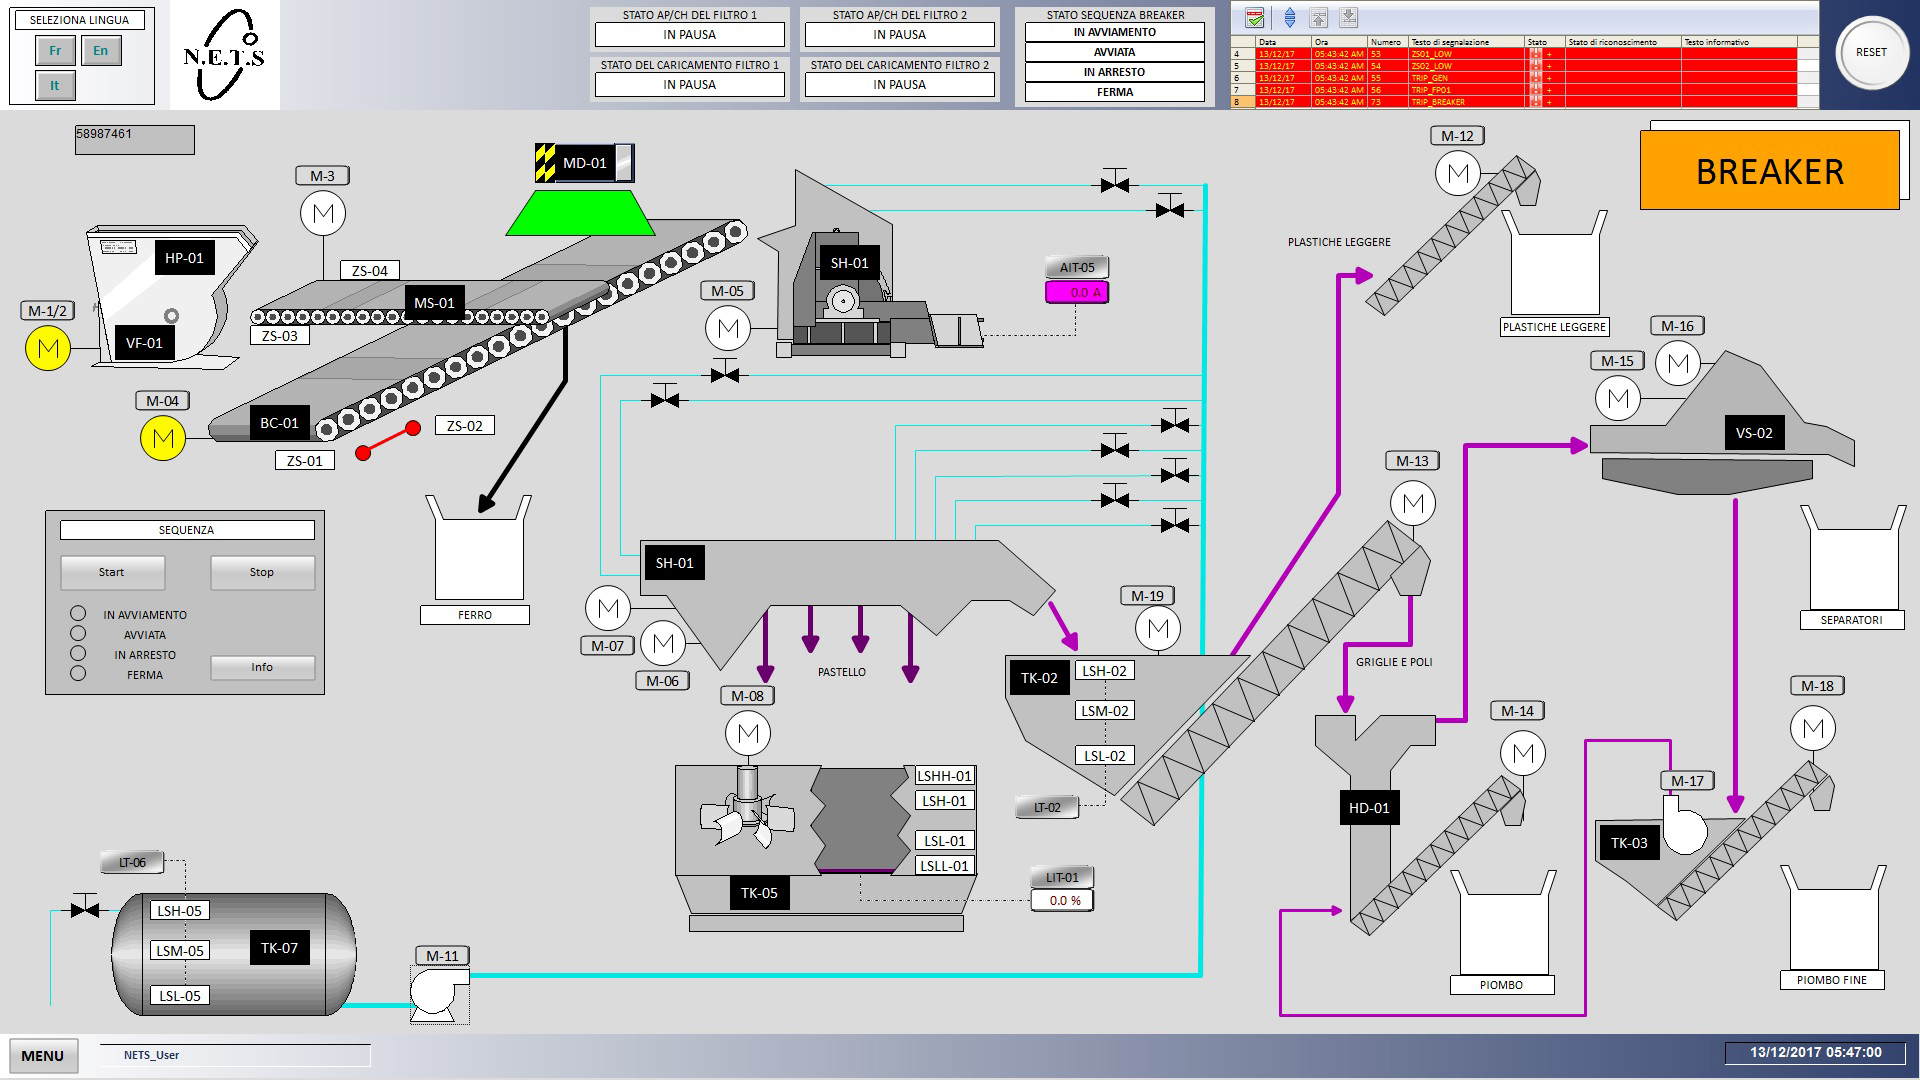The image size is (1920, 1080).
Task: Stop the sequence with the Stop button
Action: click(x=262, y=572)
